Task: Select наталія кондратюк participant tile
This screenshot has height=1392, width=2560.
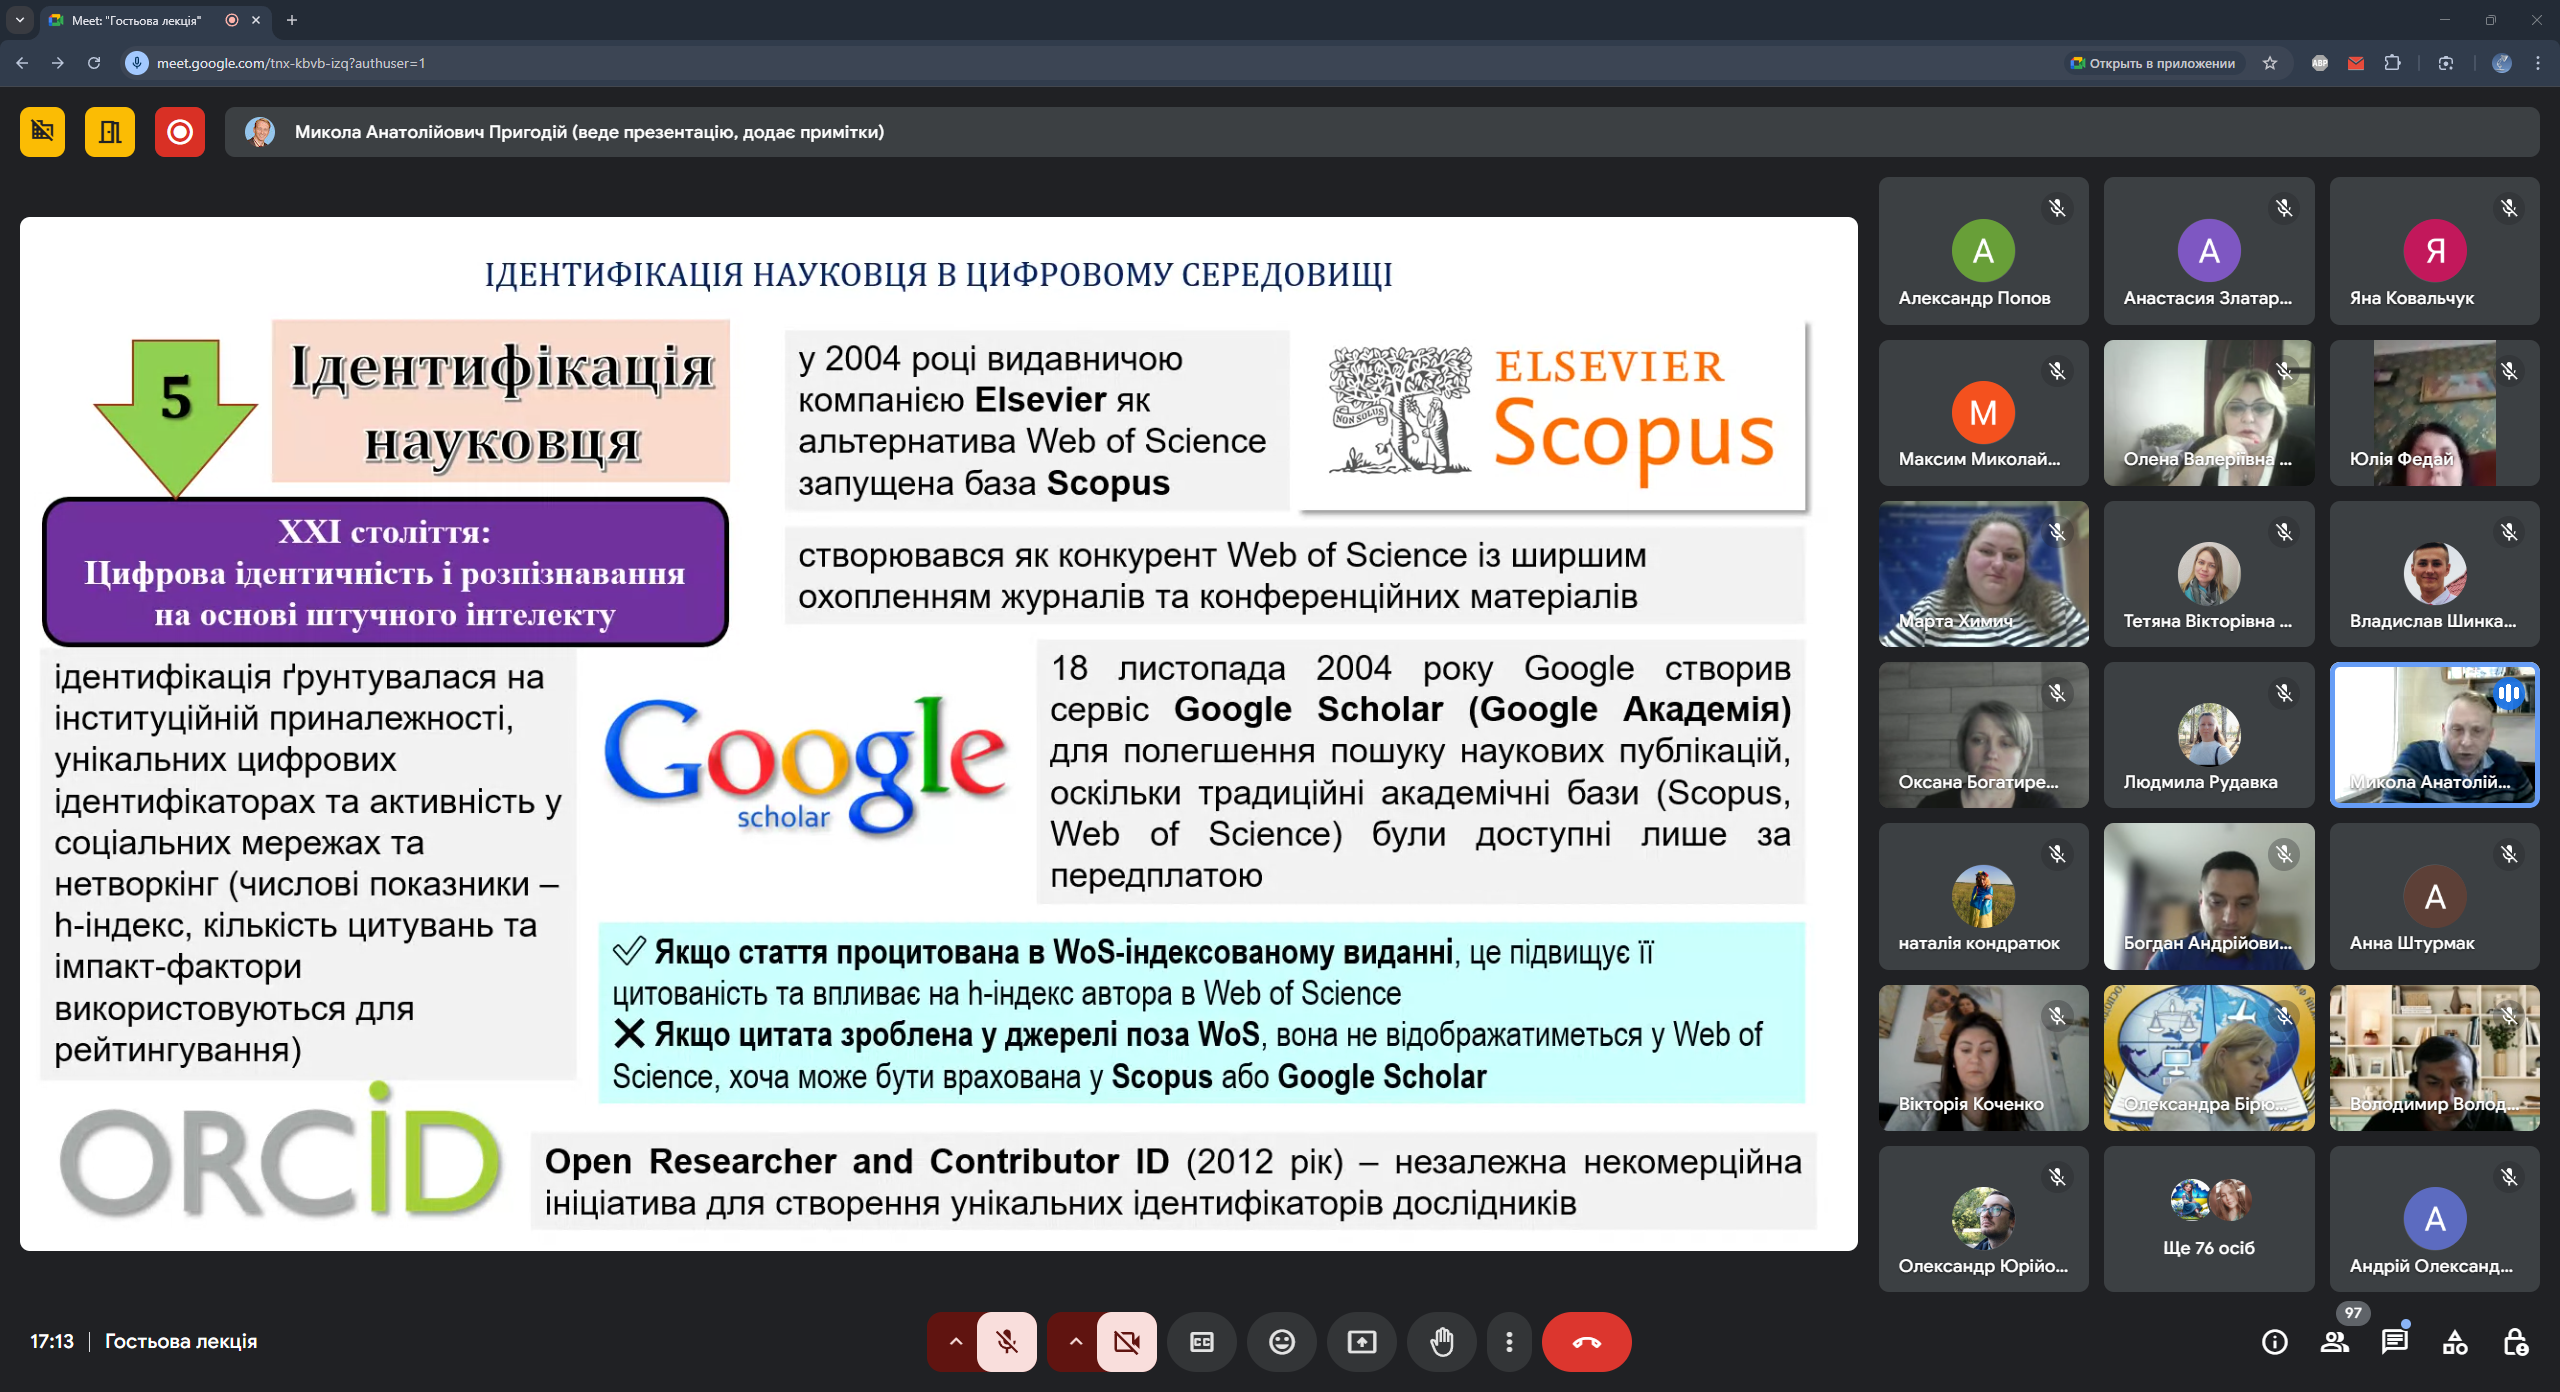Action: [1984, 897]
